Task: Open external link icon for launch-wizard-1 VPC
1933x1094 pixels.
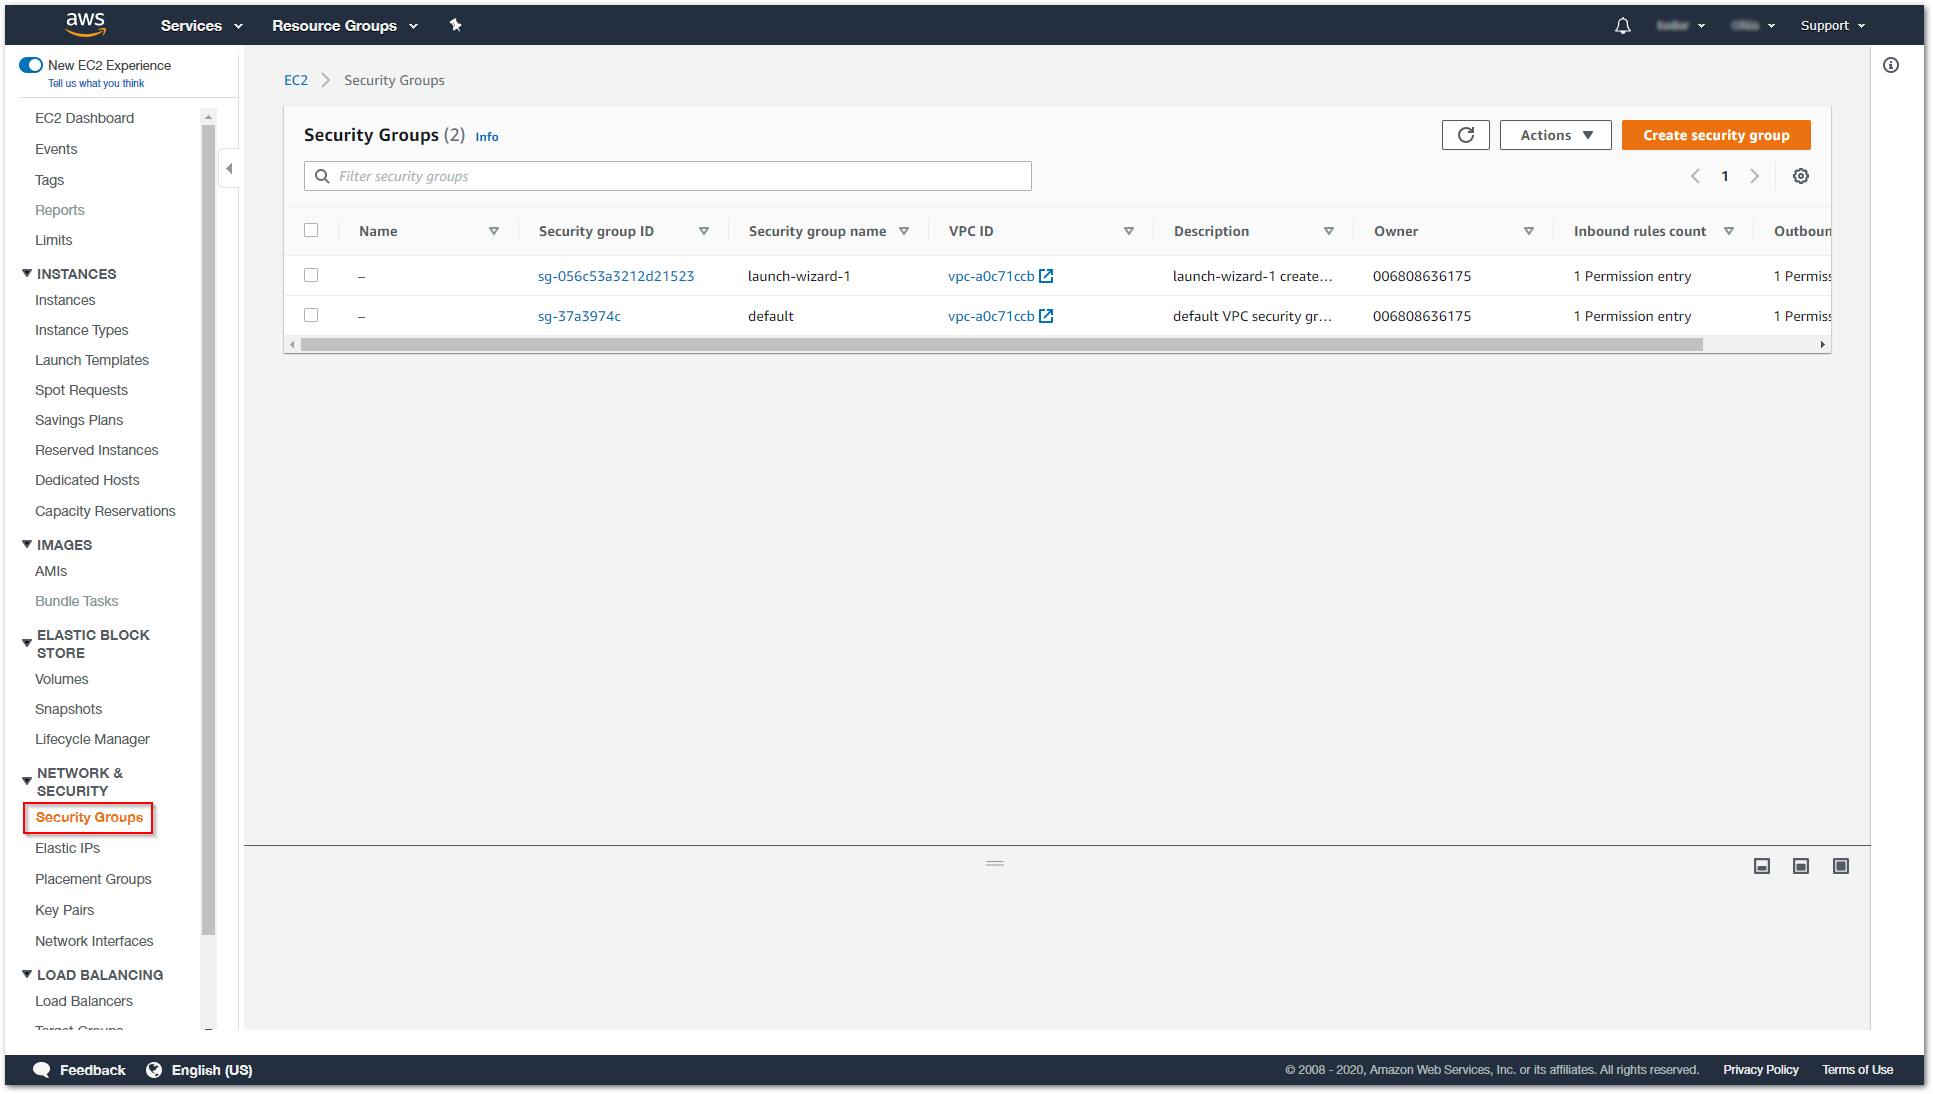Action: click(x=1046, y=276)
